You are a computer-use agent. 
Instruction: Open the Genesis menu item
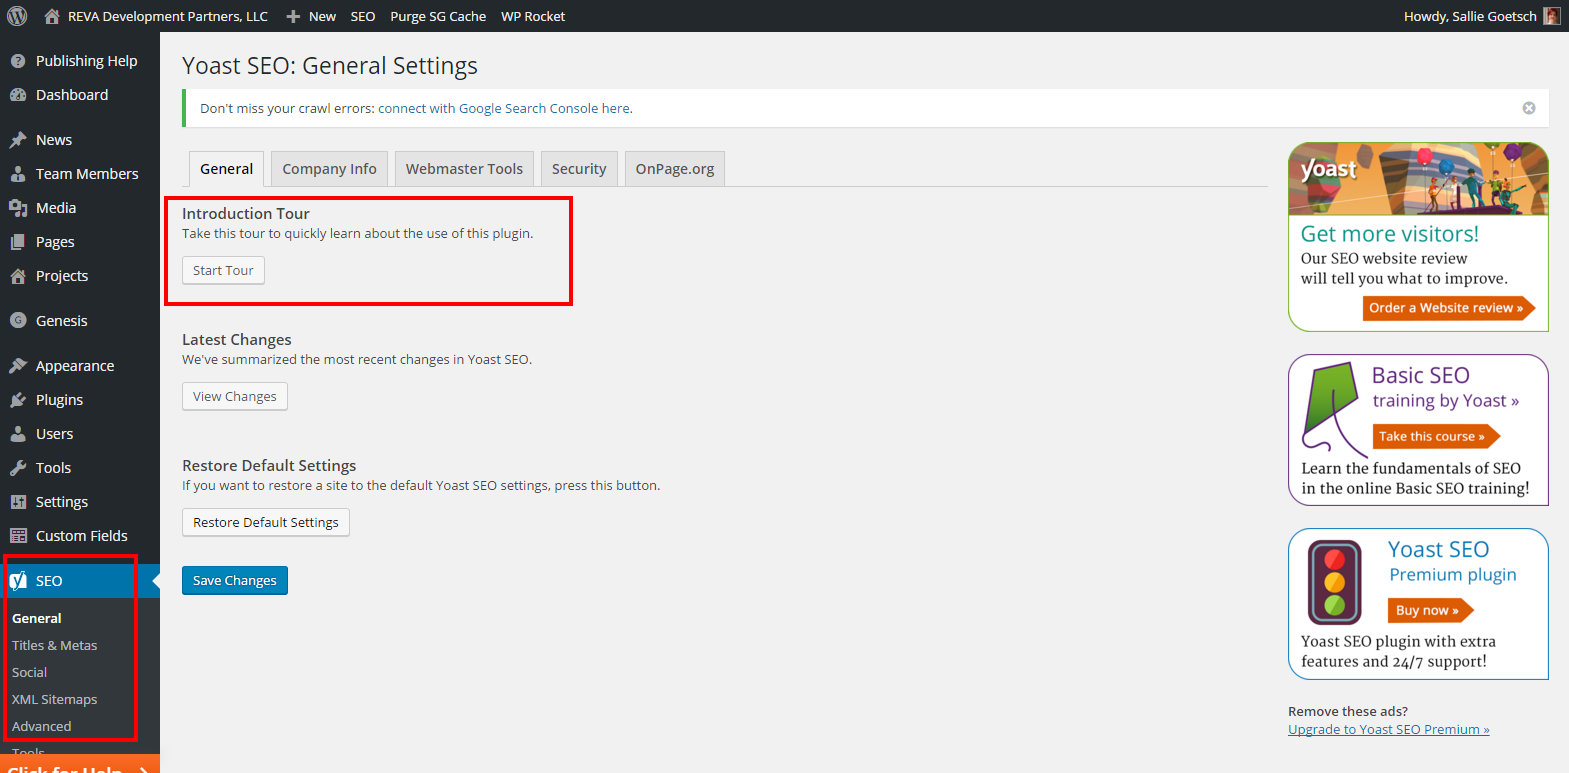80,321
